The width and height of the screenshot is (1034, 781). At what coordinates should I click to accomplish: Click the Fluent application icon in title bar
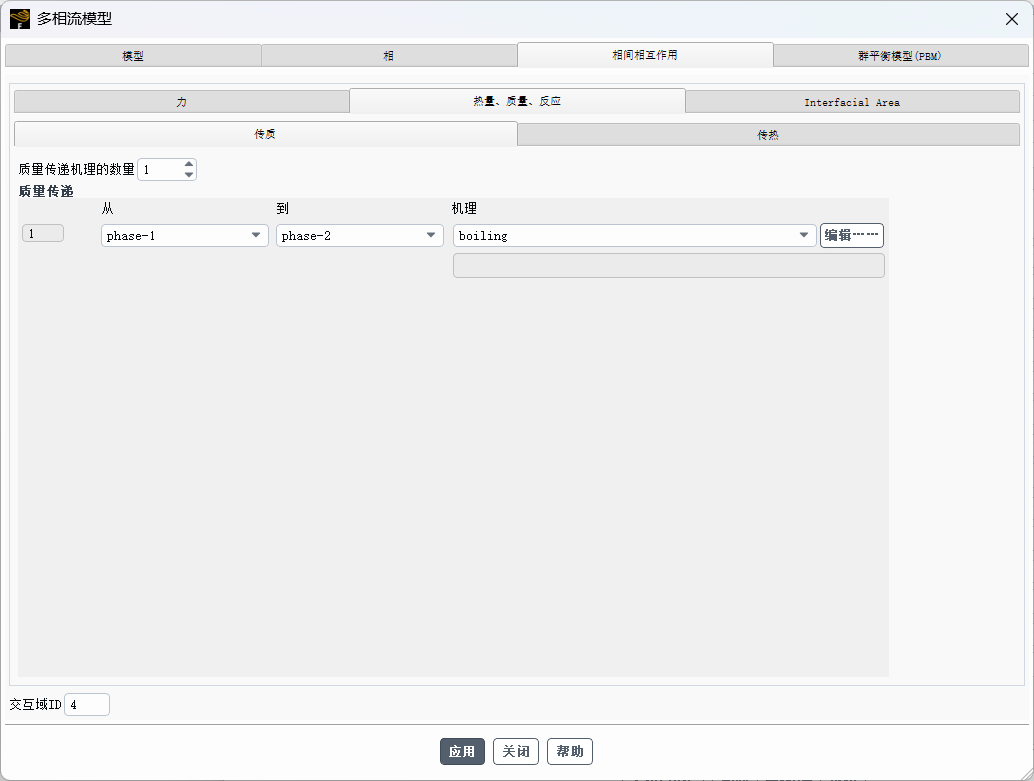point(19,18)
